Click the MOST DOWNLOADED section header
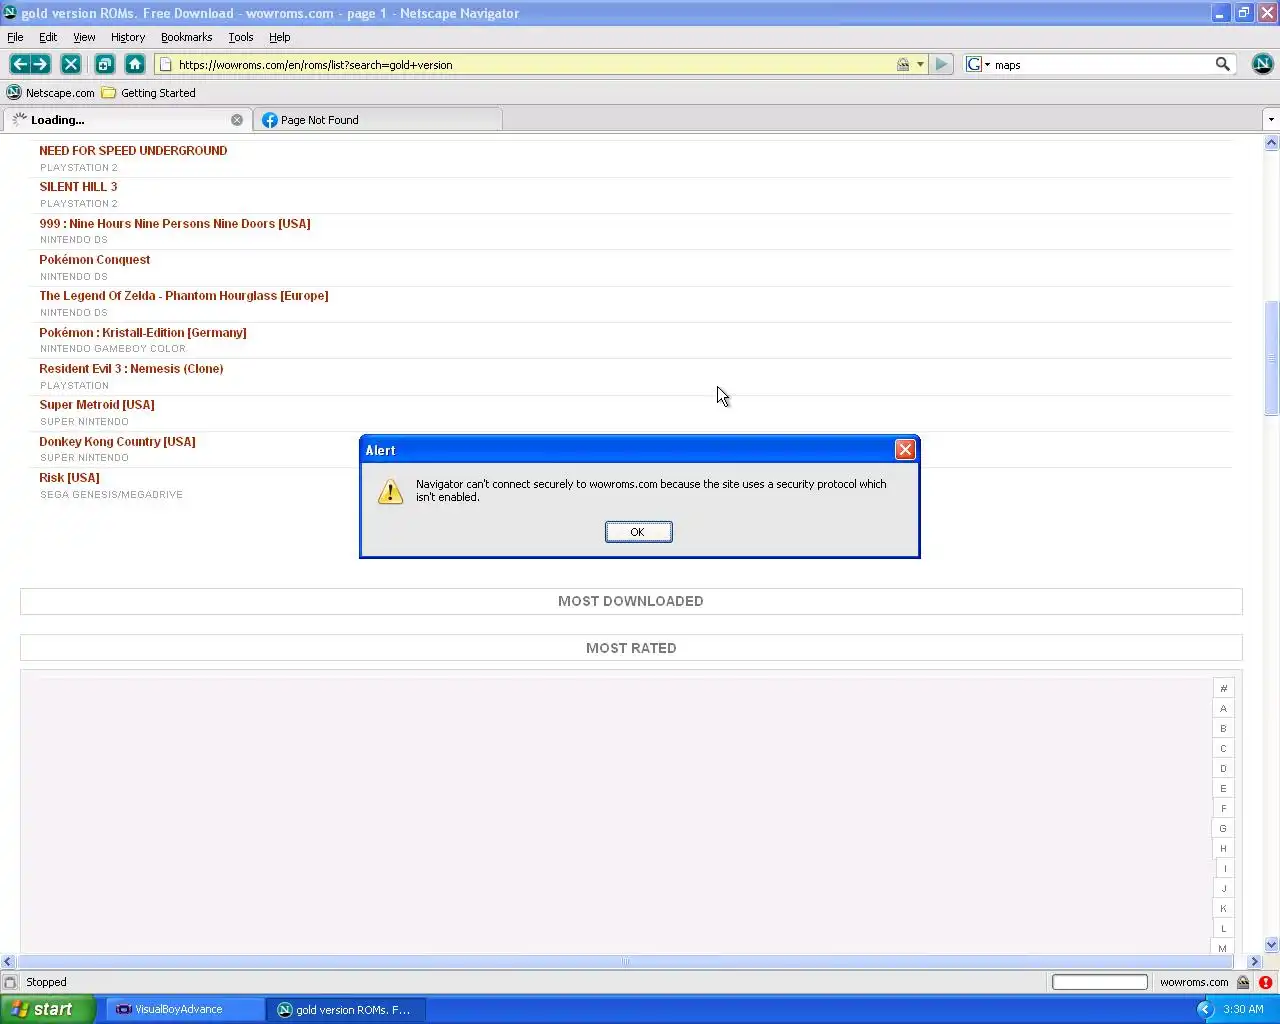 point(631,601)
